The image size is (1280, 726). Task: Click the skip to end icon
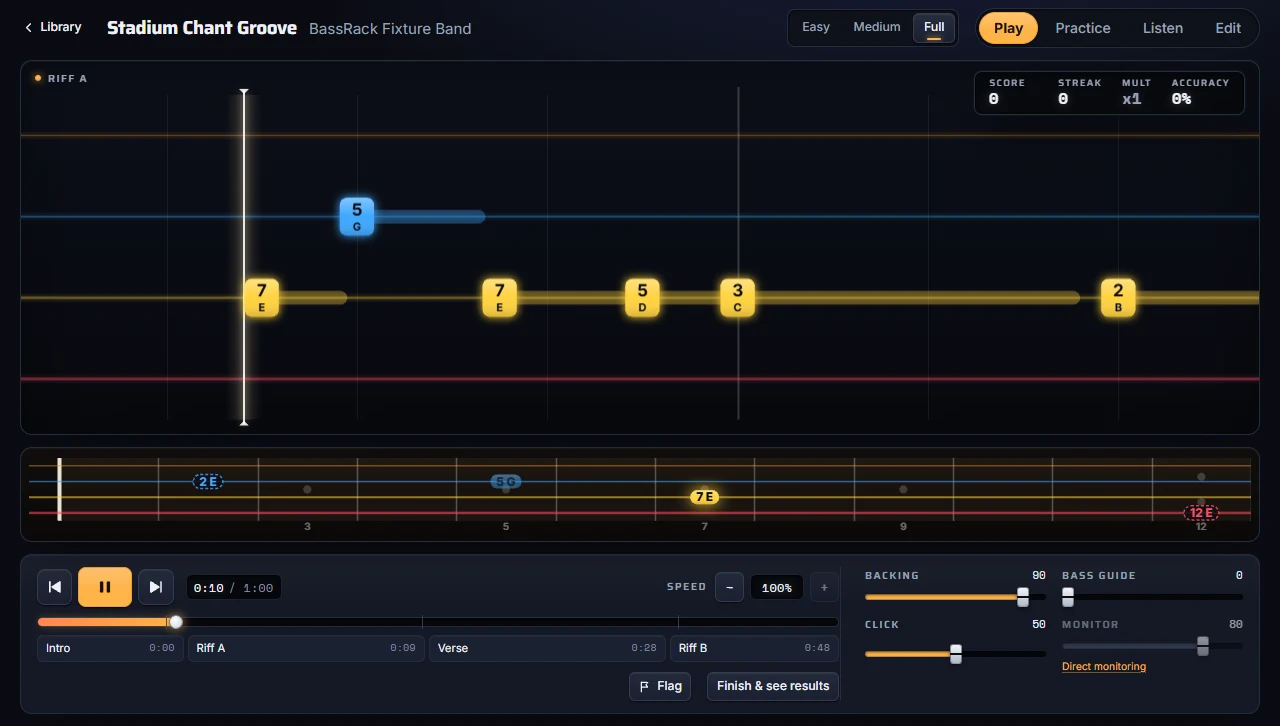156,587
